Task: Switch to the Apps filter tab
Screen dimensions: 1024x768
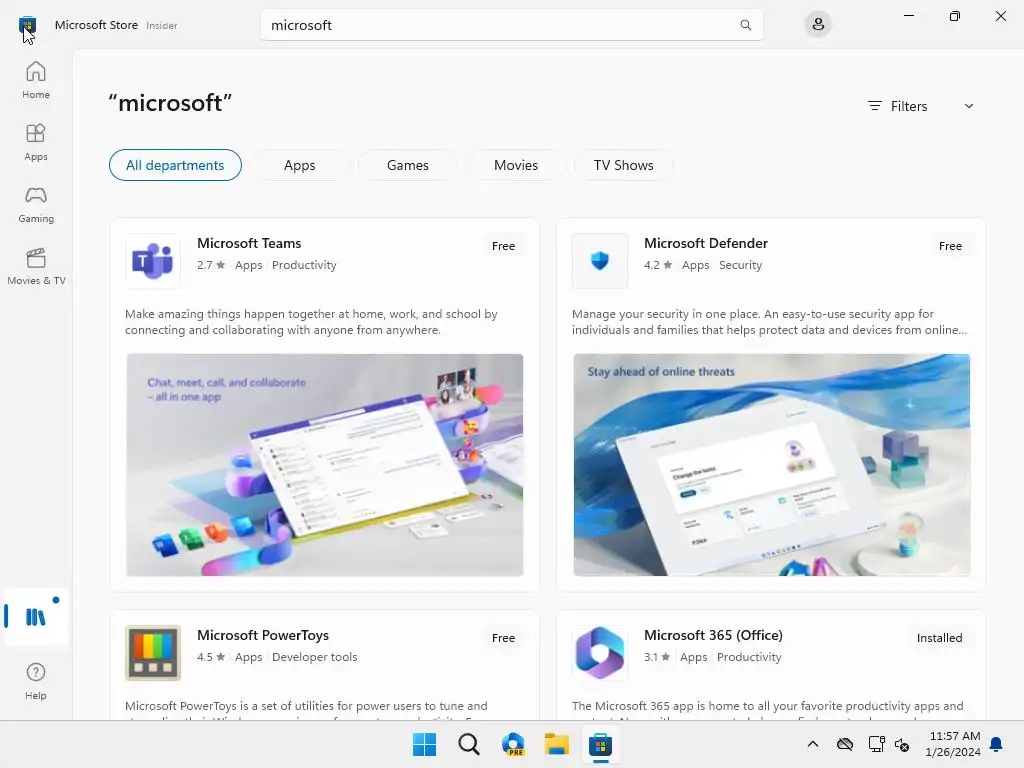Action: [299, 165]
